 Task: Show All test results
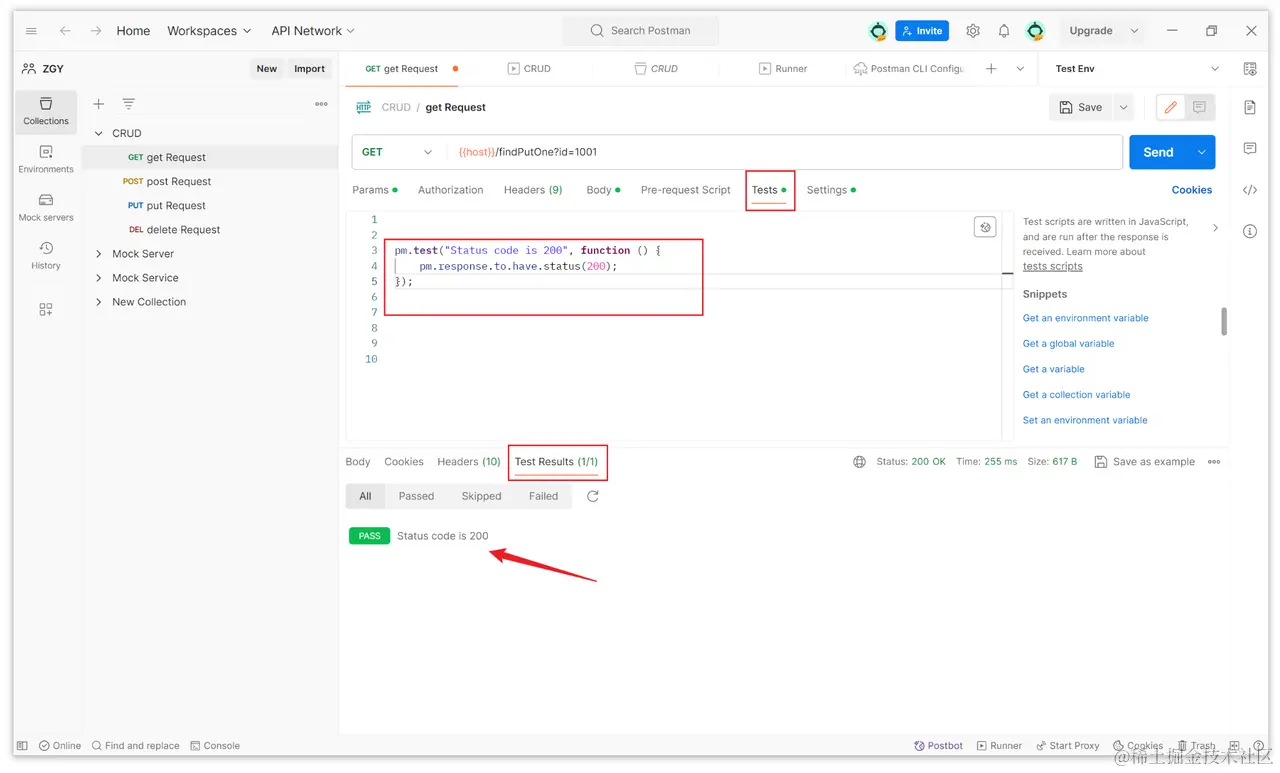pos(365,496)
